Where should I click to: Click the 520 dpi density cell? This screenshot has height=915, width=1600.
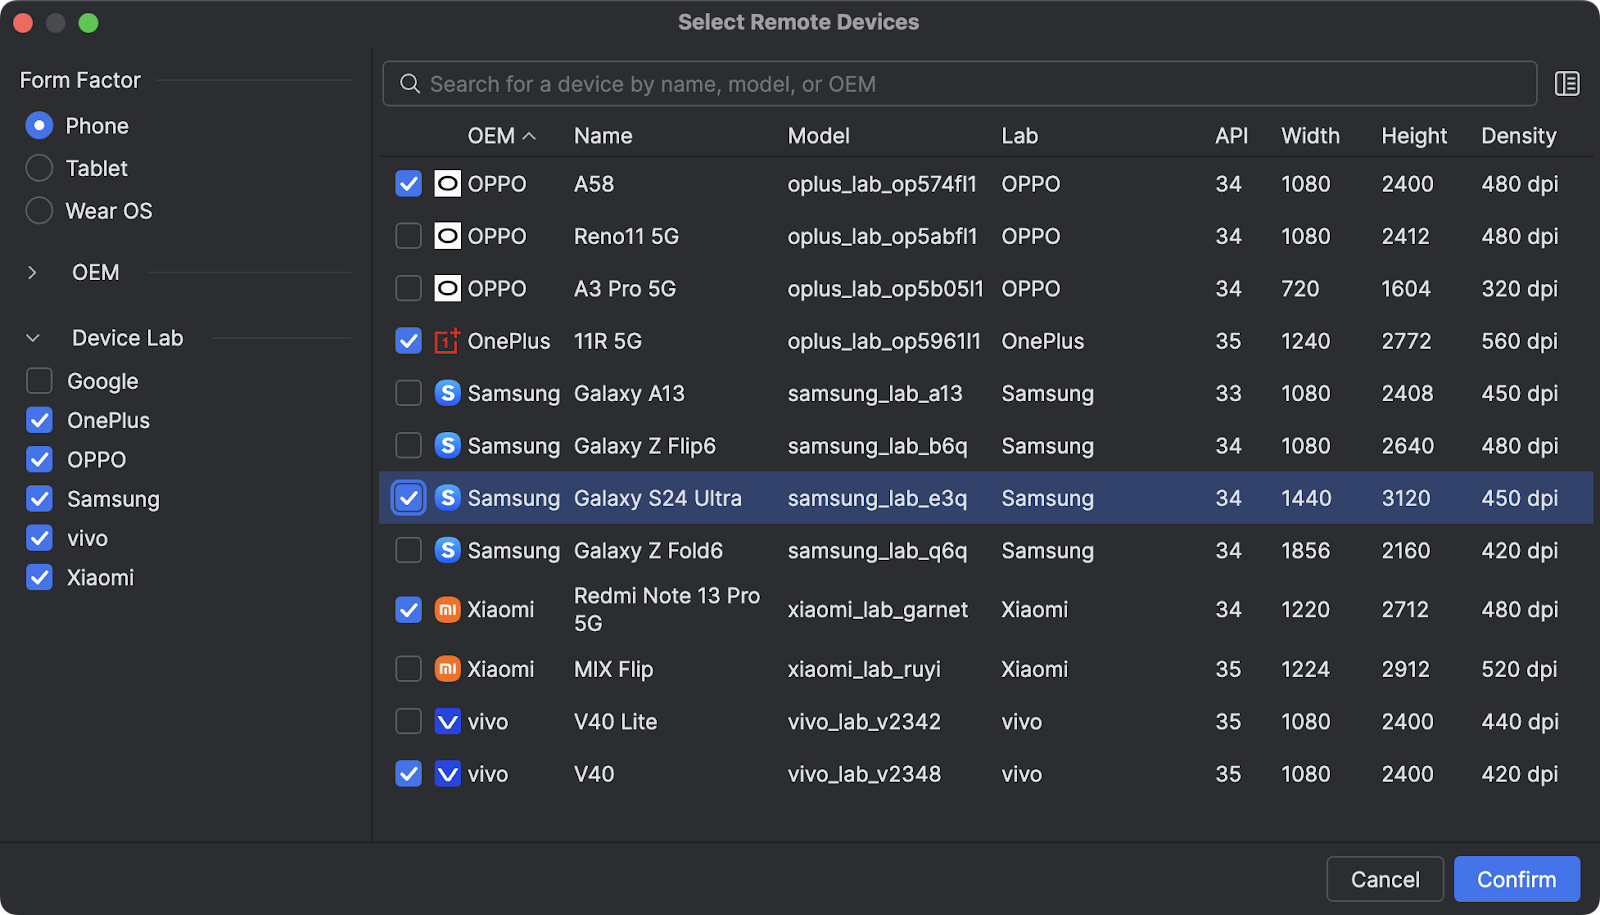(1519, 669)
